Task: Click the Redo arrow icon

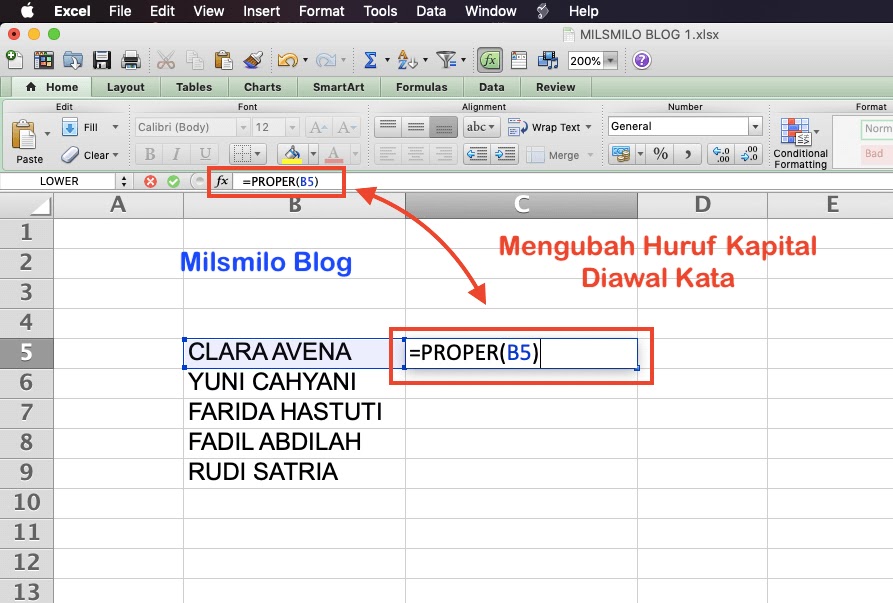Action: tap(326, 60)
